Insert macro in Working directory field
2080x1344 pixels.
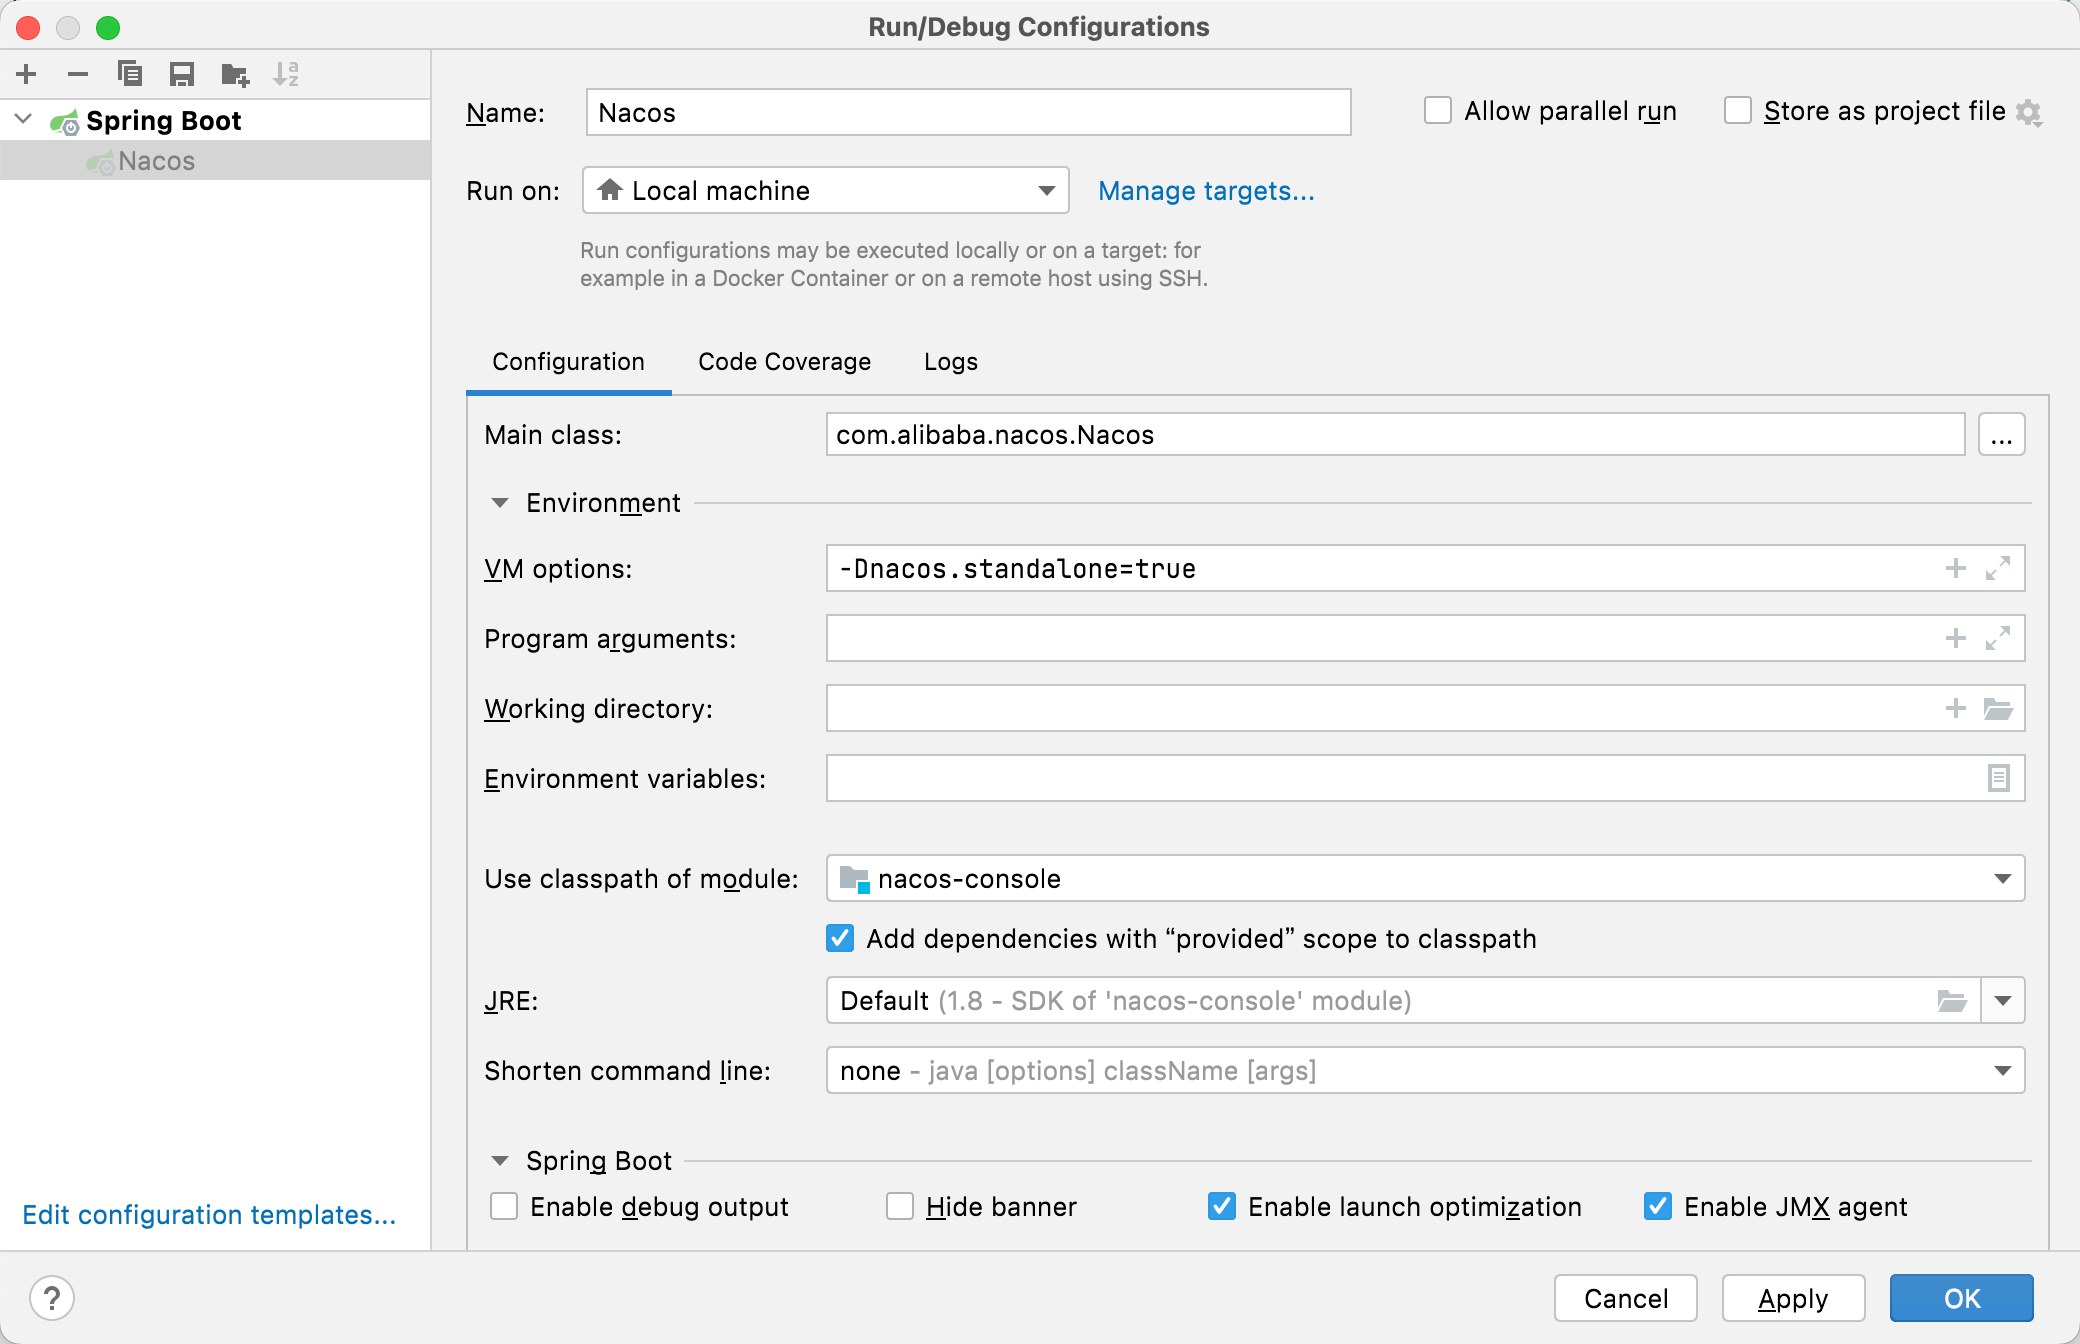pos(1956,709)
